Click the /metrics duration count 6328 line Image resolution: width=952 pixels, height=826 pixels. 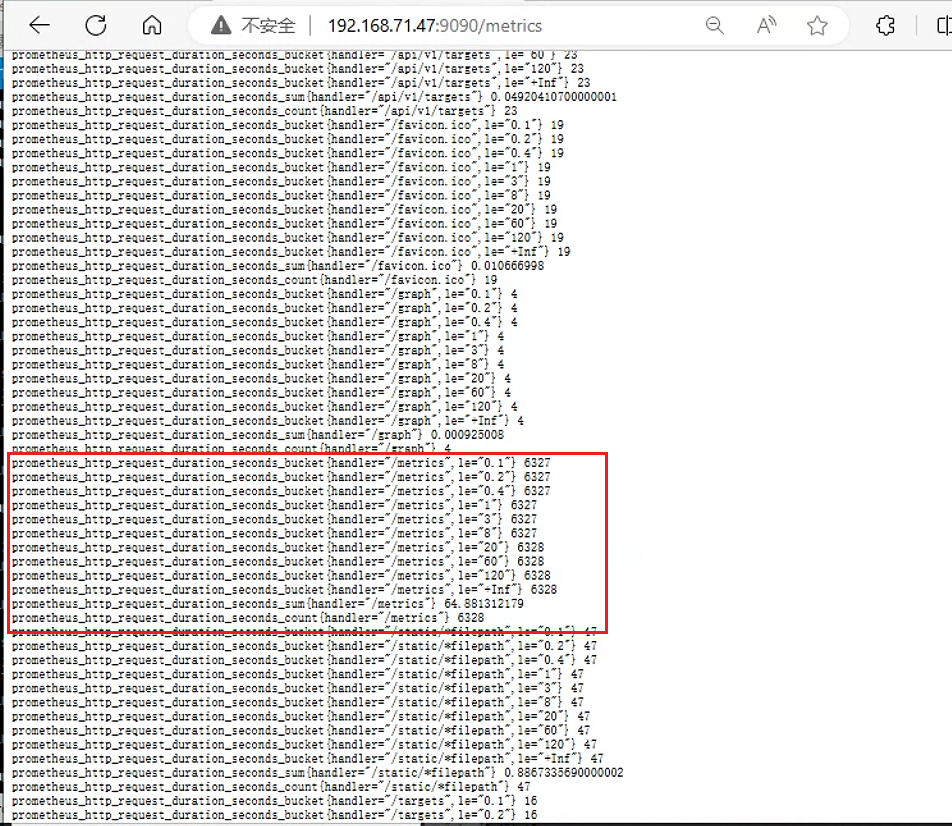coord(248,617)
